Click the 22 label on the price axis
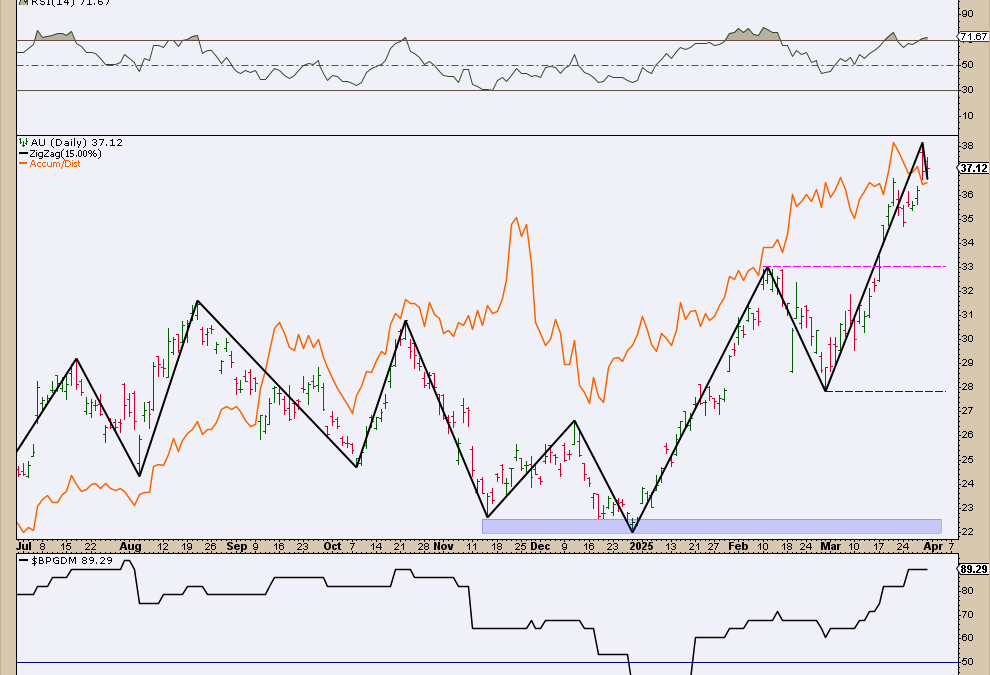This screenshot has height=675, width=990. 967,532
